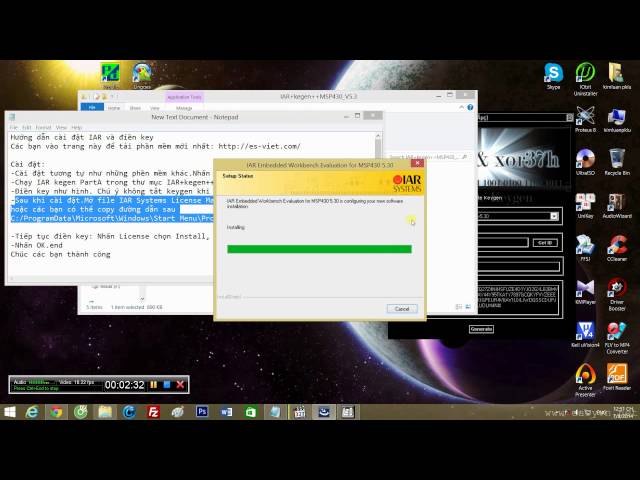Stop the screen recording with blue square

(x=167, y=384)
